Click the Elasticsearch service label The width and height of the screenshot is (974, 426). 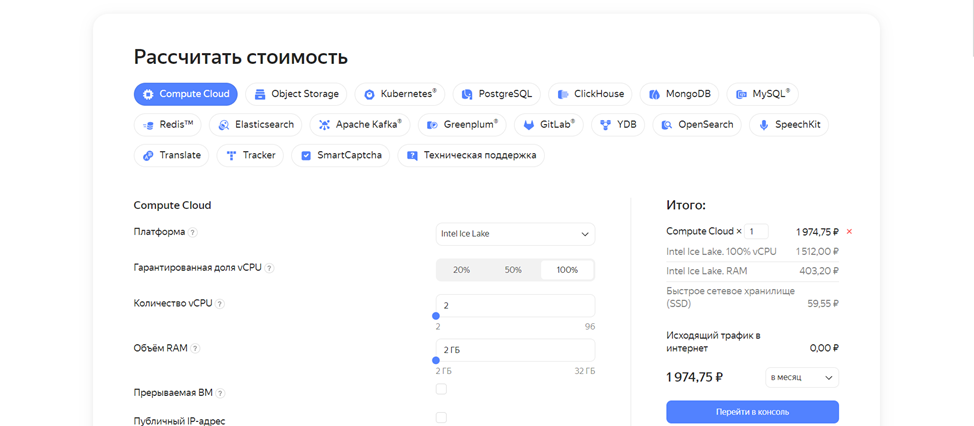click(265, 124)
